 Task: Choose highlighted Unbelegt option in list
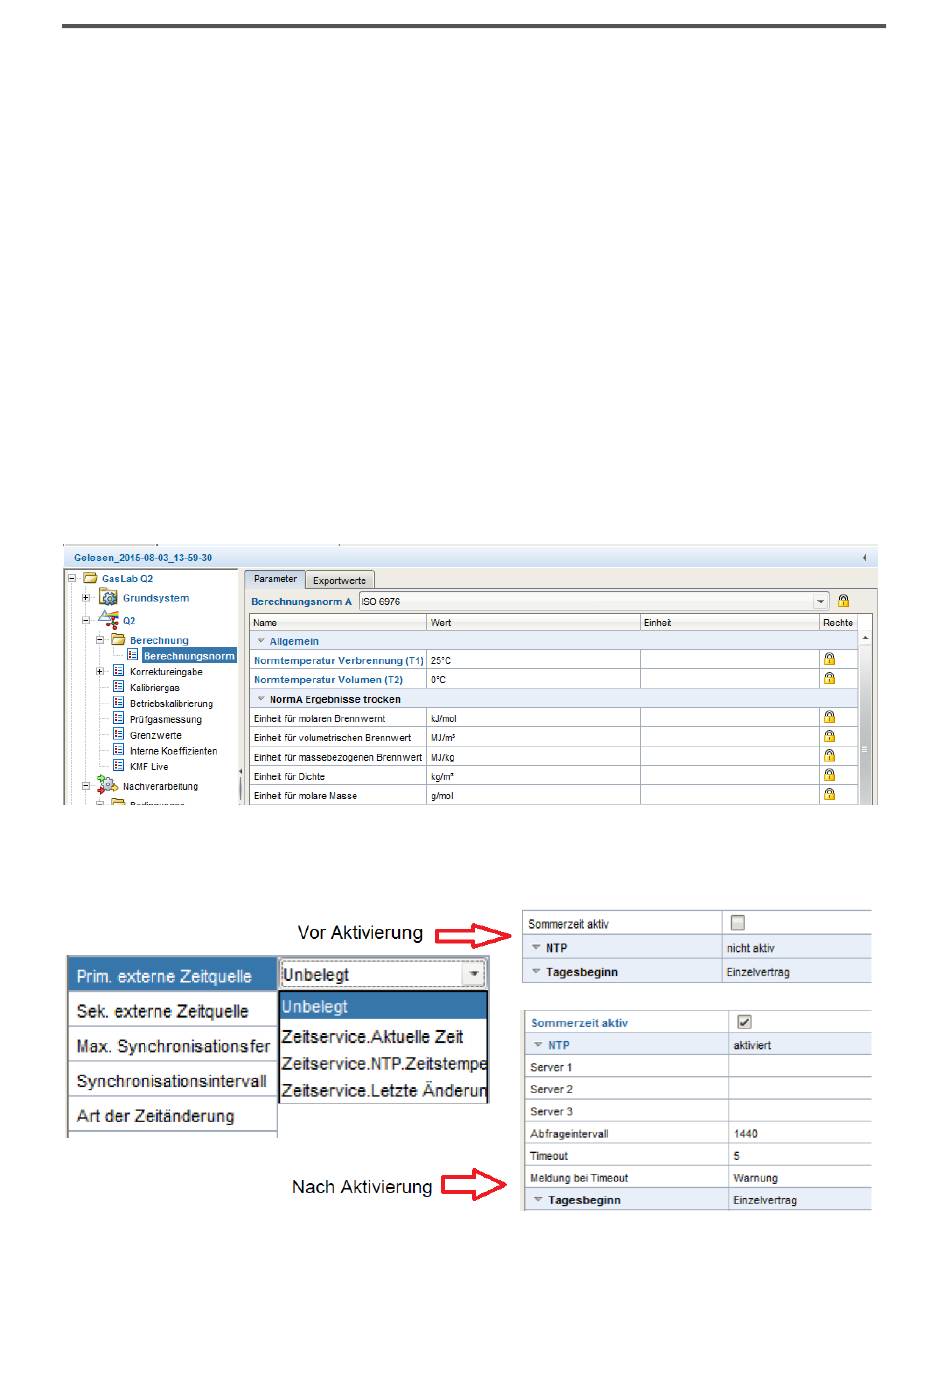tap(383, 1006)
